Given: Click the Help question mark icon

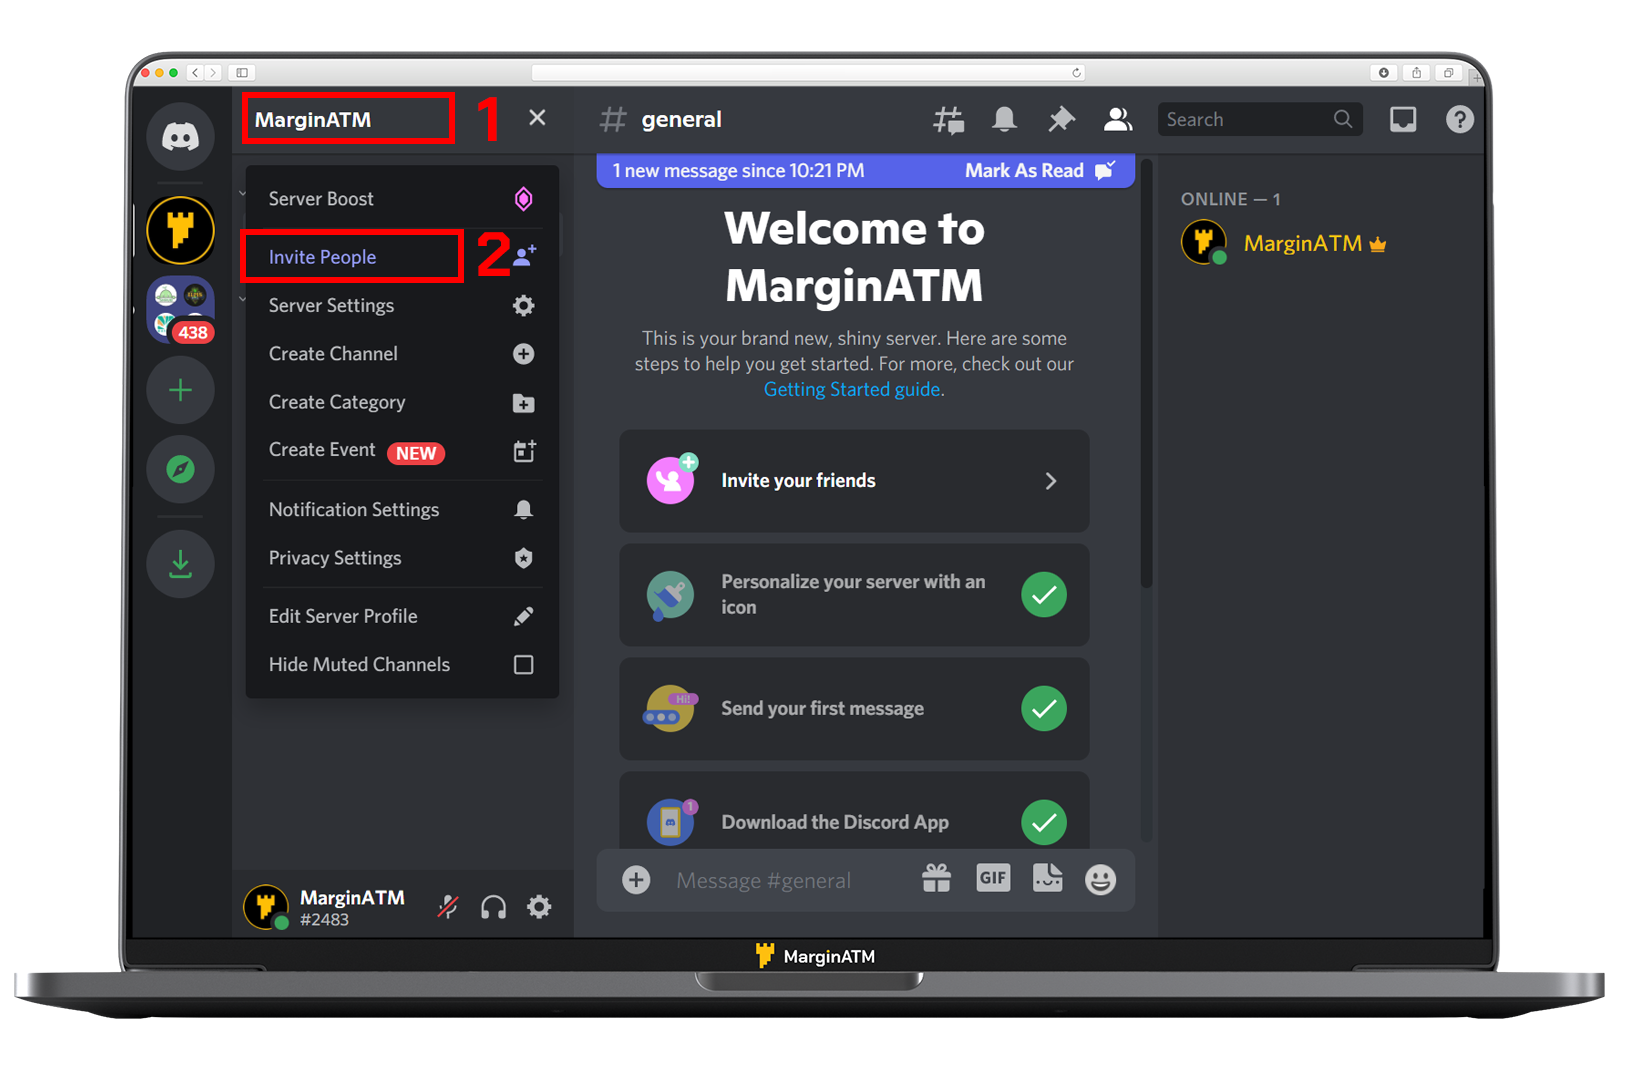Looking at the screenshot, I should (1459, 120).
